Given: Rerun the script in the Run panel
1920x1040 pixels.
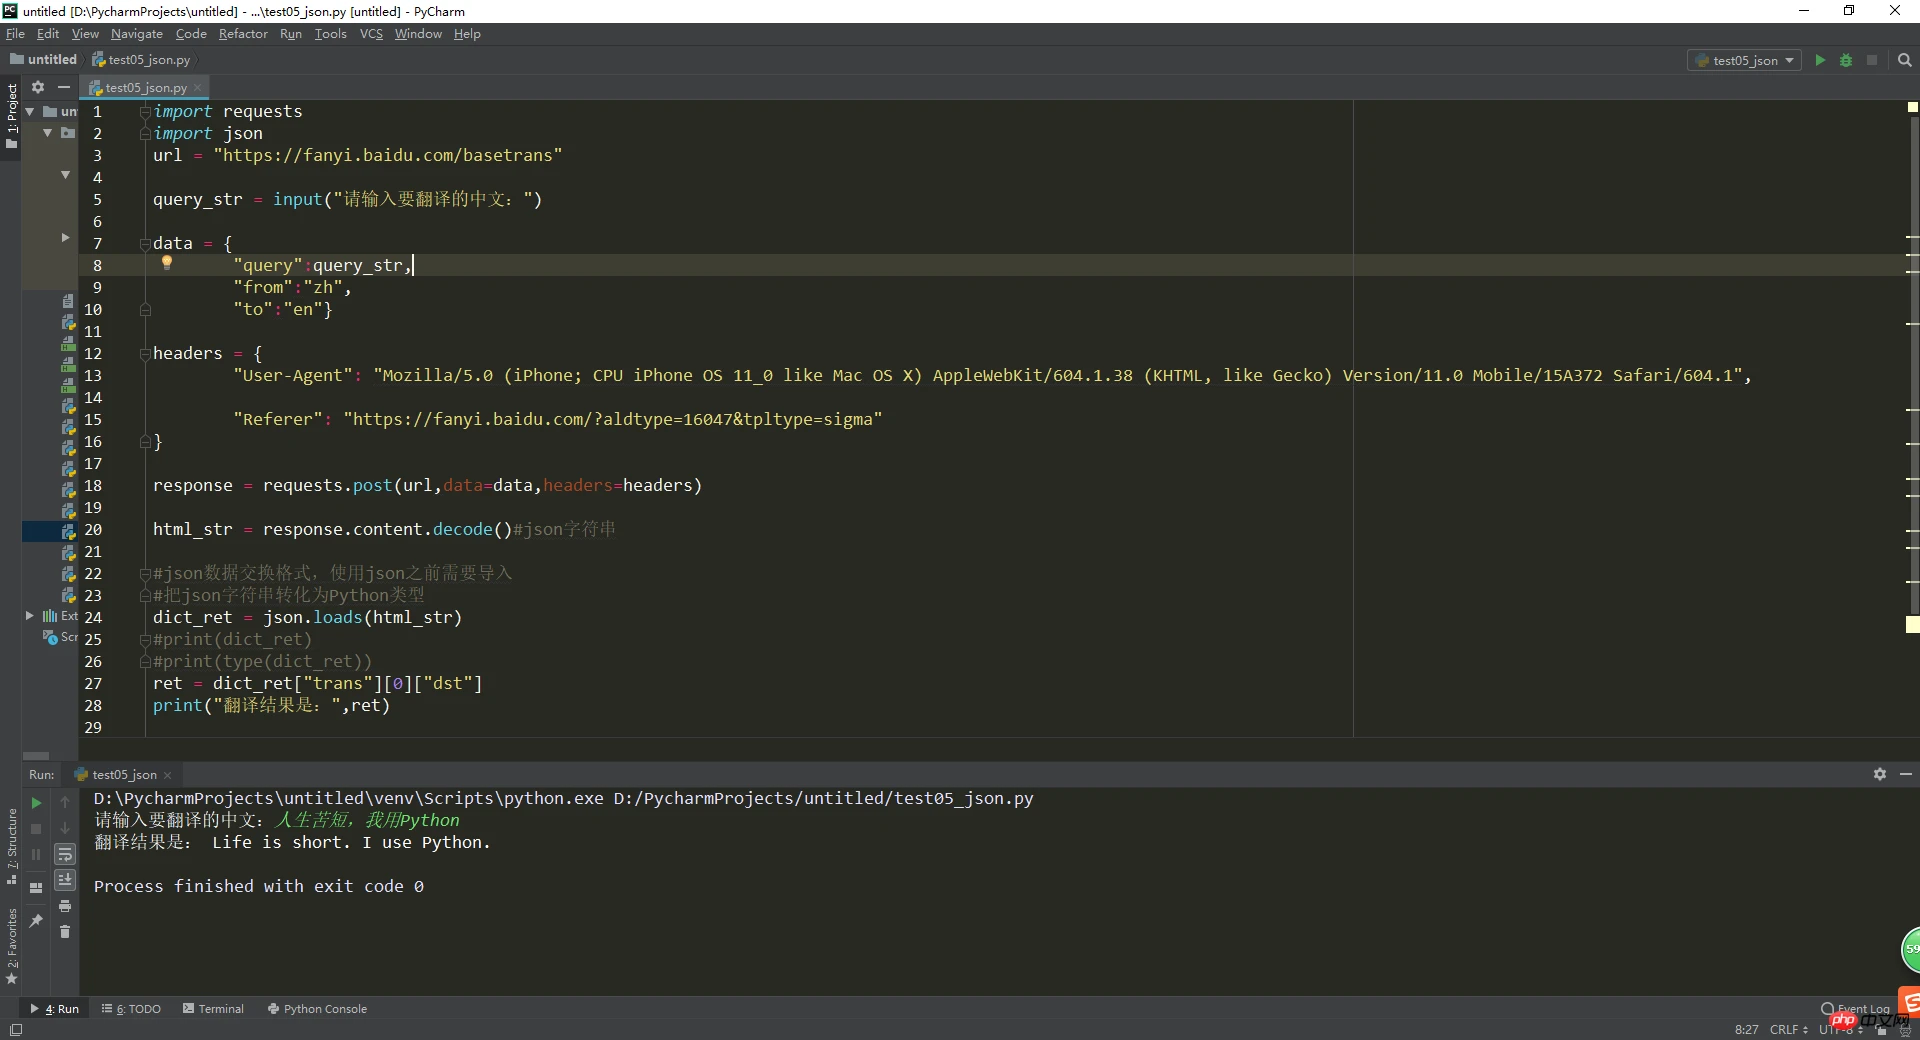Looking at the screenshot, I should coord(36,803).
